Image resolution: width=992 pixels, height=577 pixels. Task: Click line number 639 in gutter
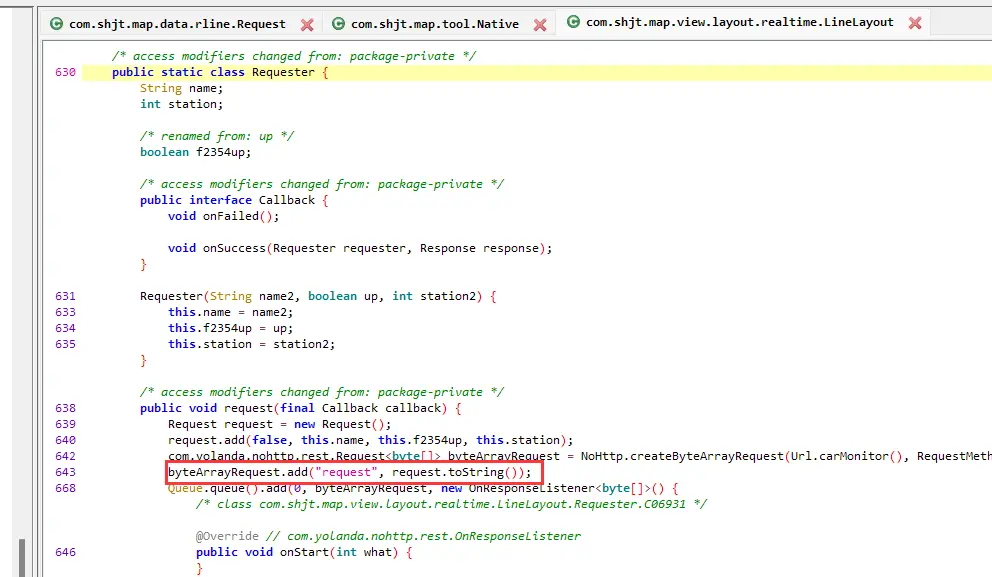coord(65,424)
